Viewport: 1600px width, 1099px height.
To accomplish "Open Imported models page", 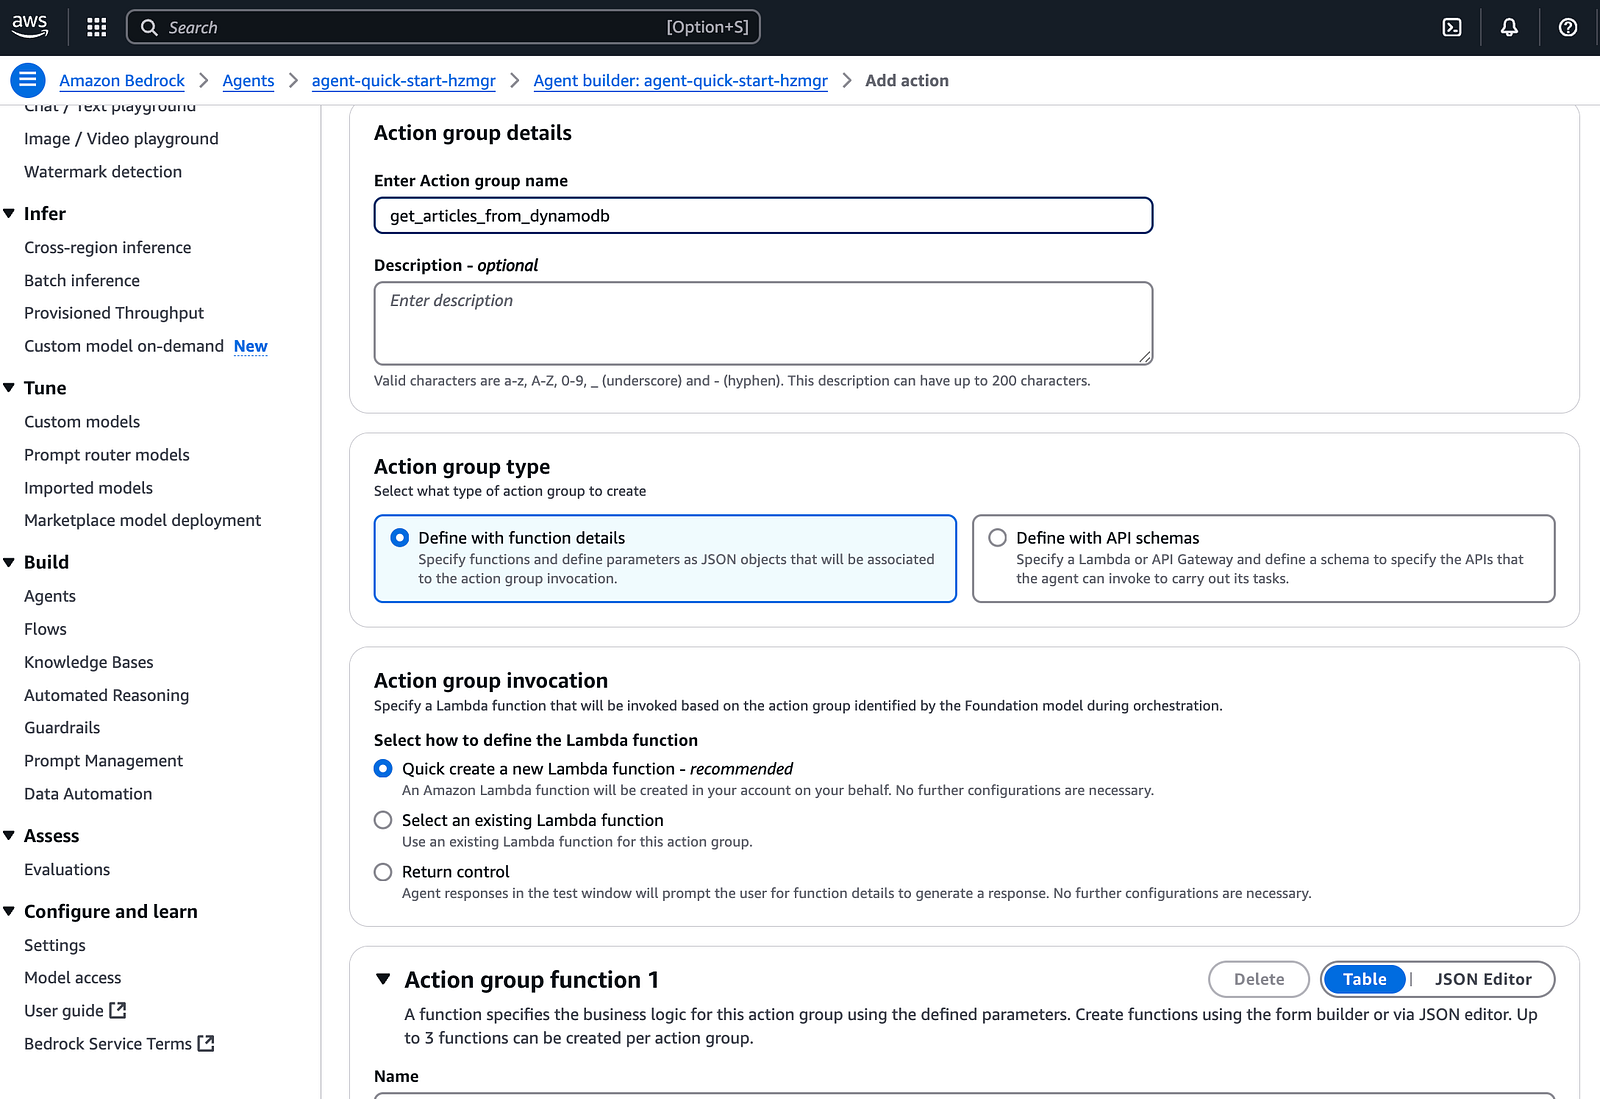I will click(x=88, y=487).
